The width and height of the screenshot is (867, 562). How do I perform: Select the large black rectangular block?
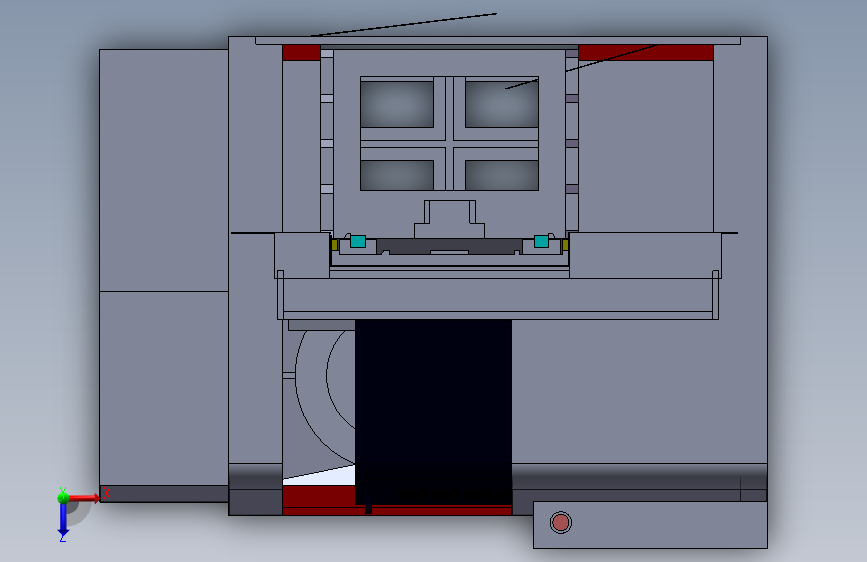pyautogui.click(x=433, y=412)
